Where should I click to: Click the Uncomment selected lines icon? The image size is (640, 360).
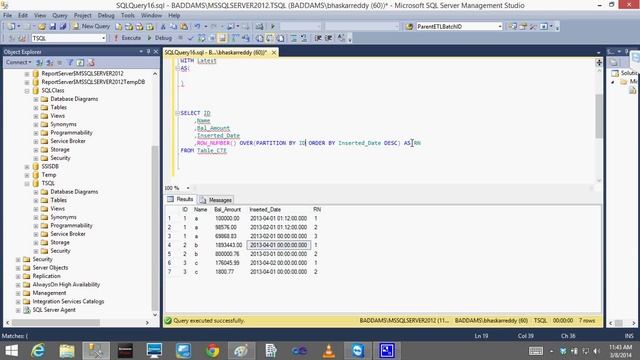coord(304,38)
